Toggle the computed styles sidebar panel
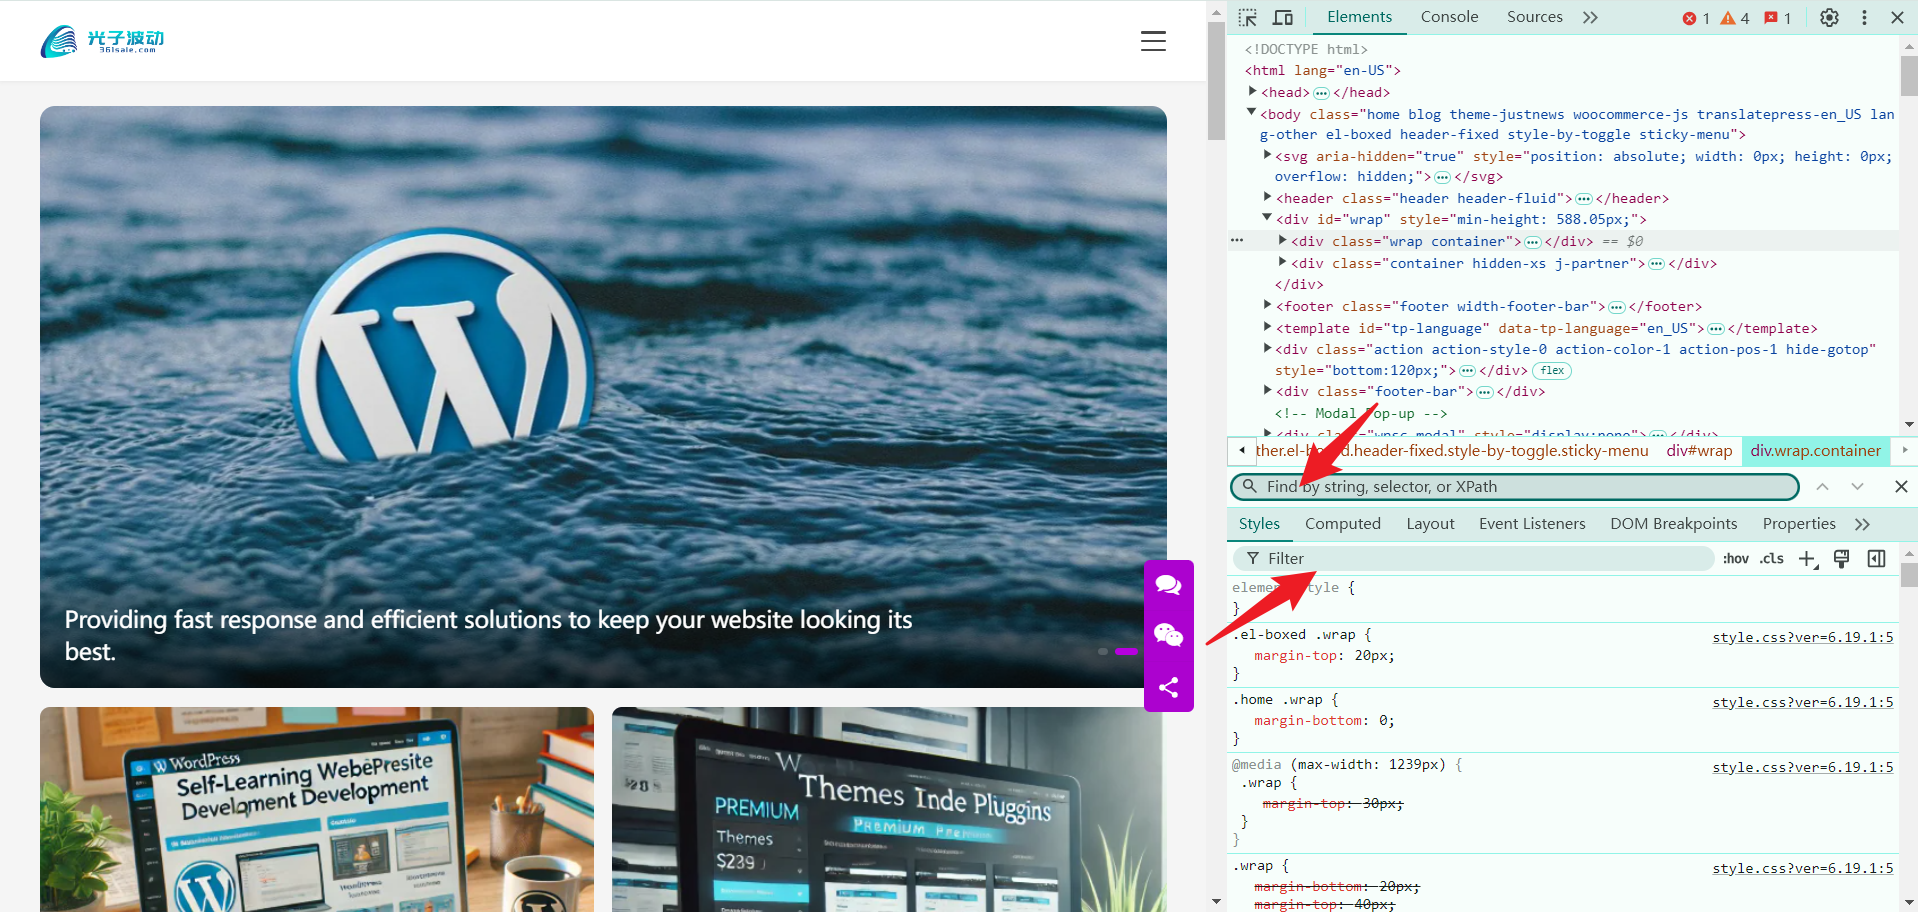The image size is (1918, 912). click(x=1876, y=558)
